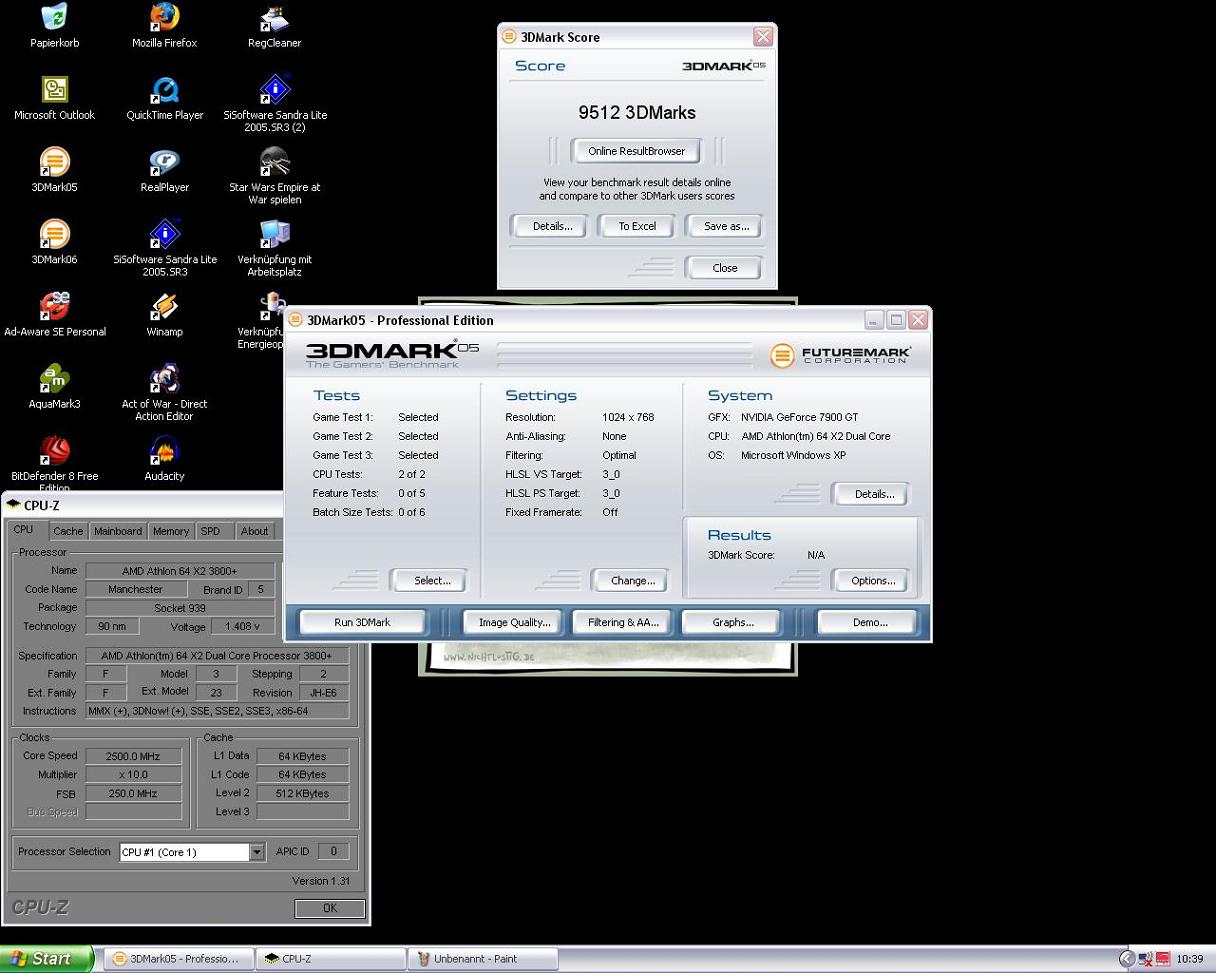Start benchmark with Run 3DMark button
This screenshot has width=1216, height=973.
[x=362, y=622]
